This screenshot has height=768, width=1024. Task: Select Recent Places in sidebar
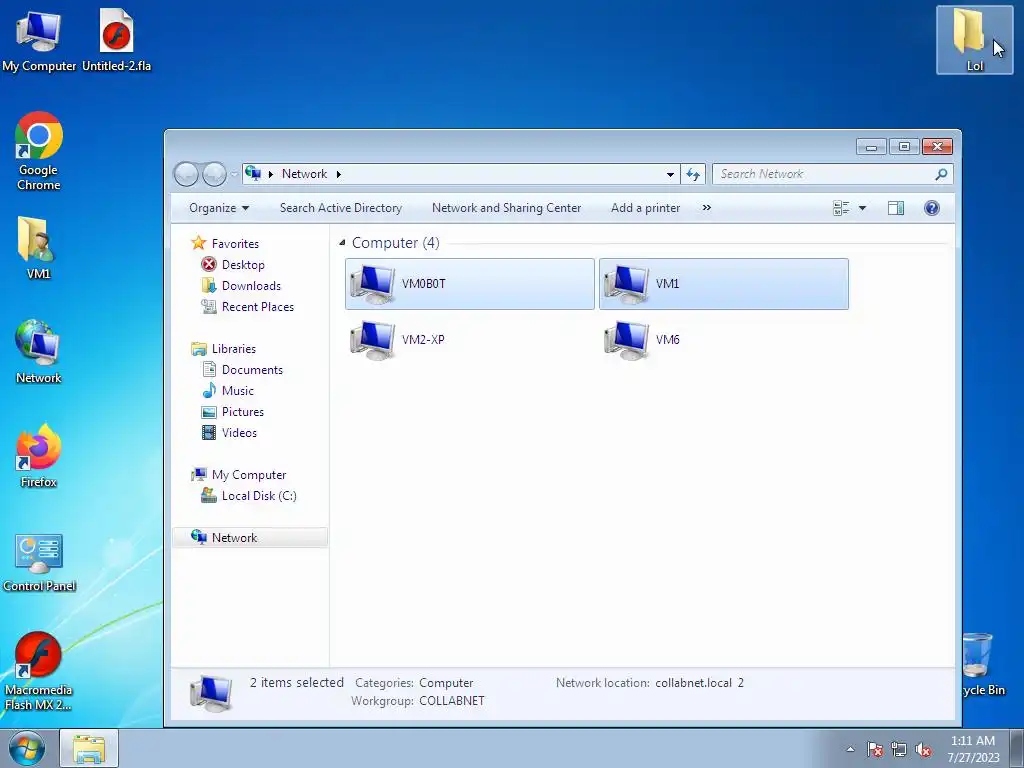257,306
